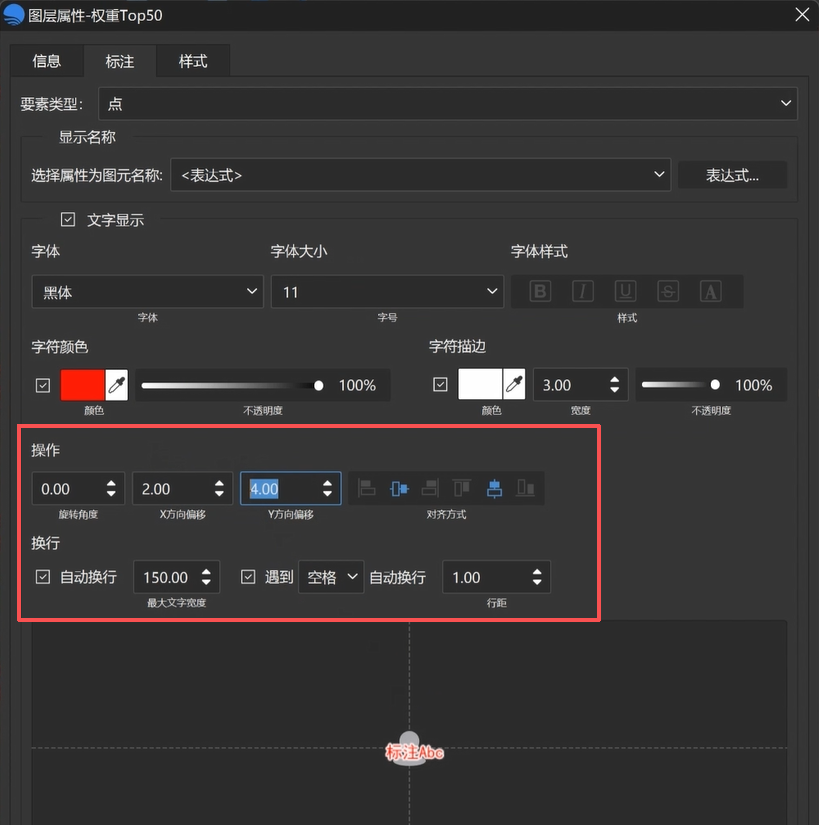Pick stroke color with the eyedropper
819x825 pixels.
[514, 385]
